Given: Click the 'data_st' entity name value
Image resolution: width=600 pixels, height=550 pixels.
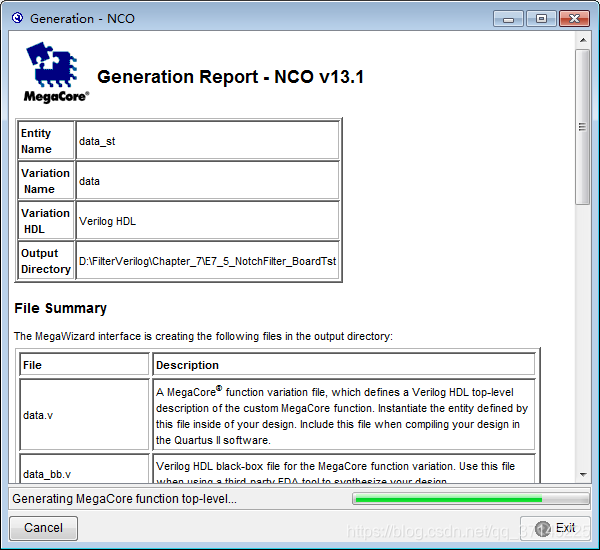Looking at the screenshot, I should click(97, 141).
